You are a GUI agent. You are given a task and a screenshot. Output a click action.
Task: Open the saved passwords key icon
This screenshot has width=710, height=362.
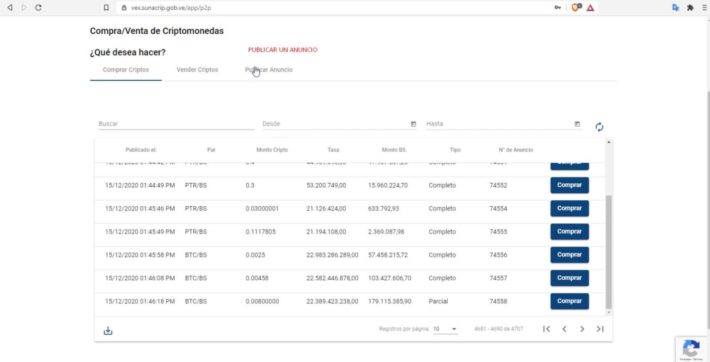point(557,8)
